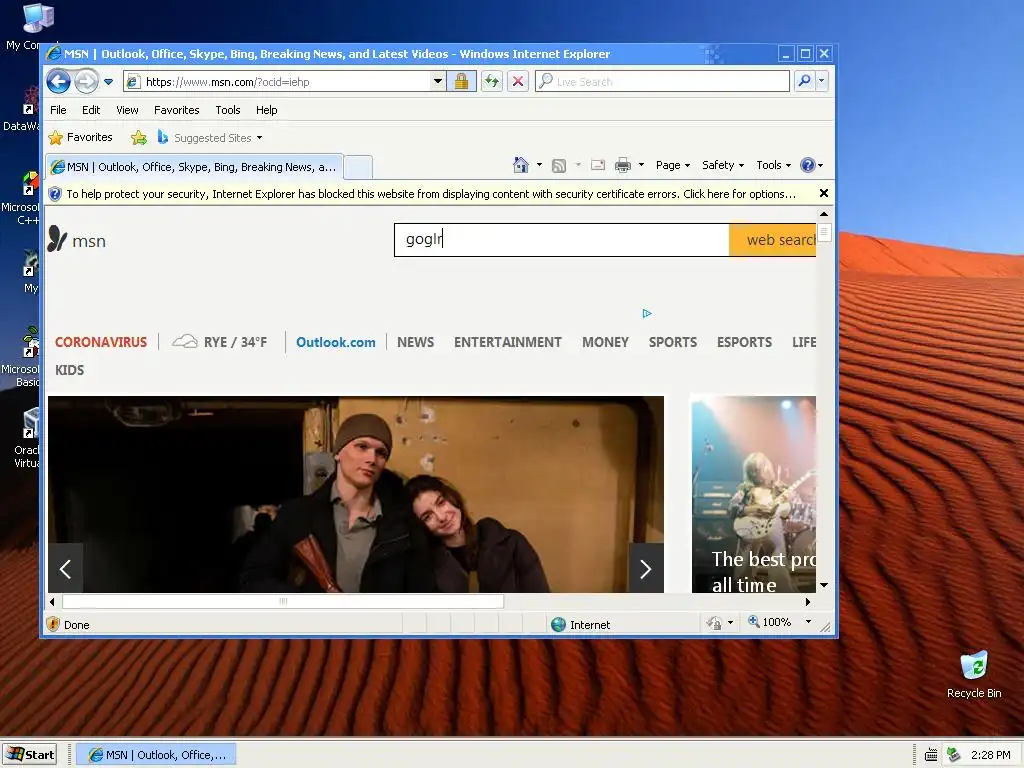1024x768 pixels.
Task: Open the RYE / 34°F weather link
Action: (x=220, y=342)
